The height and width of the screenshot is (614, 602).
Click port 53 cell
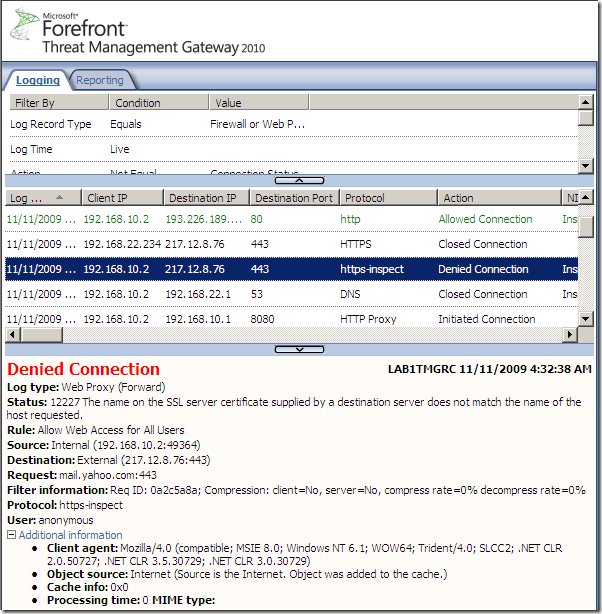pyautogui.click(x=257, y=294)
